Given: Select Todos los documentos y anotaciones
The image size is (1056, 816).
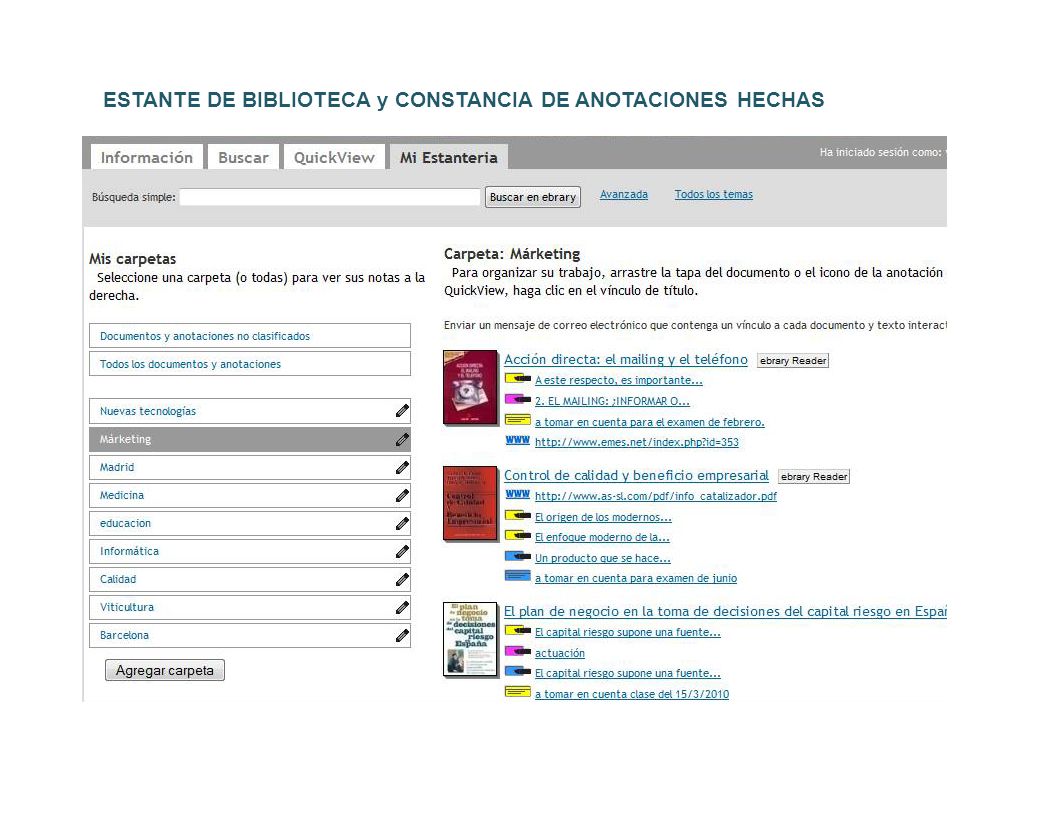Looking at the screenshot, I should point(250,364).
